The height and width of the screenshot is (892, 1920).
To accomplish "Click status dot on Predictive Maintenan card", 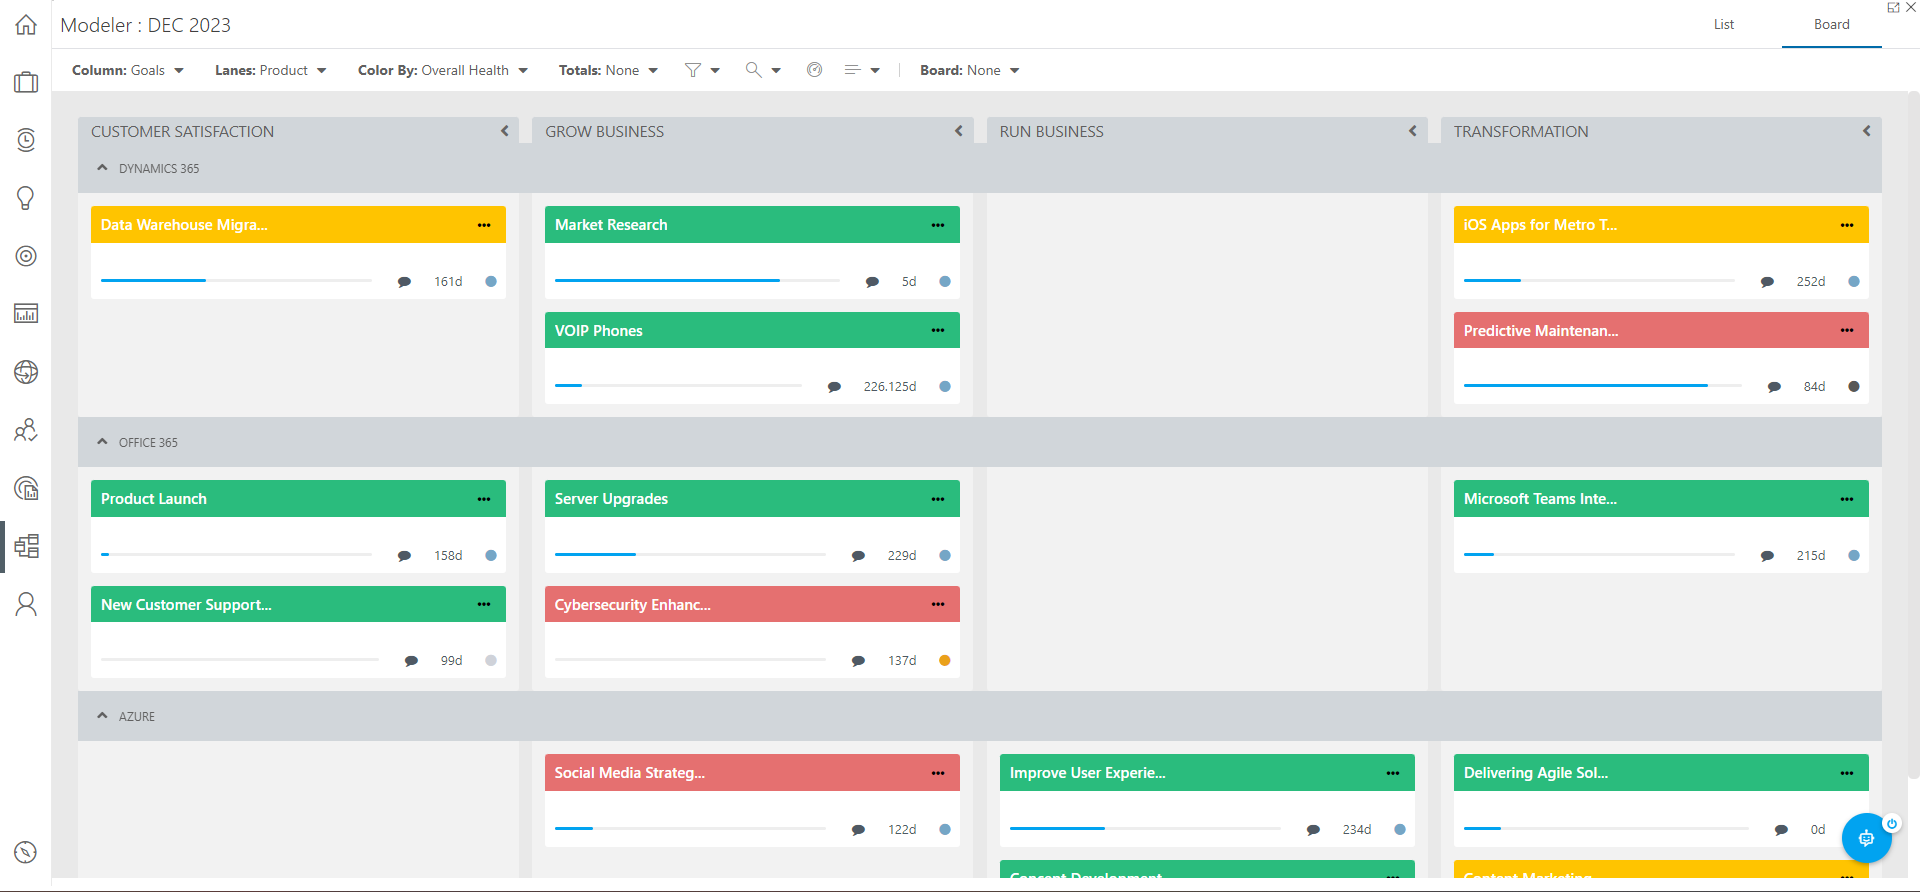I will pyautogui.click(x=1854, y=387).
